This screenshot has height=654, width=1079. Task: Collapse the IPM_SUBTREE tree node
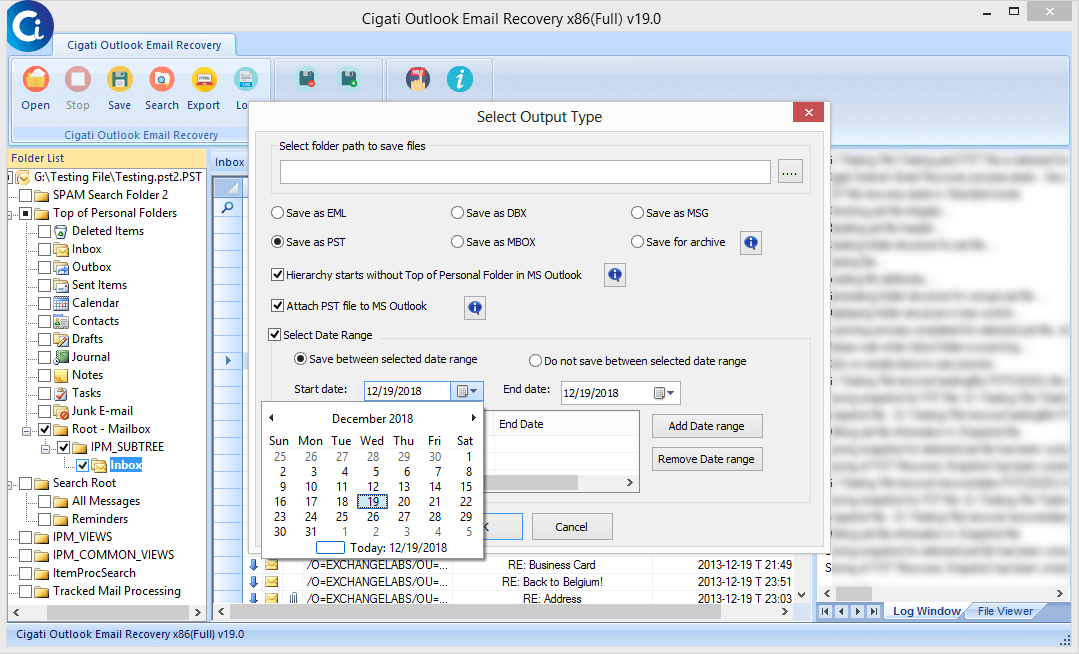[x=45, y=449]
